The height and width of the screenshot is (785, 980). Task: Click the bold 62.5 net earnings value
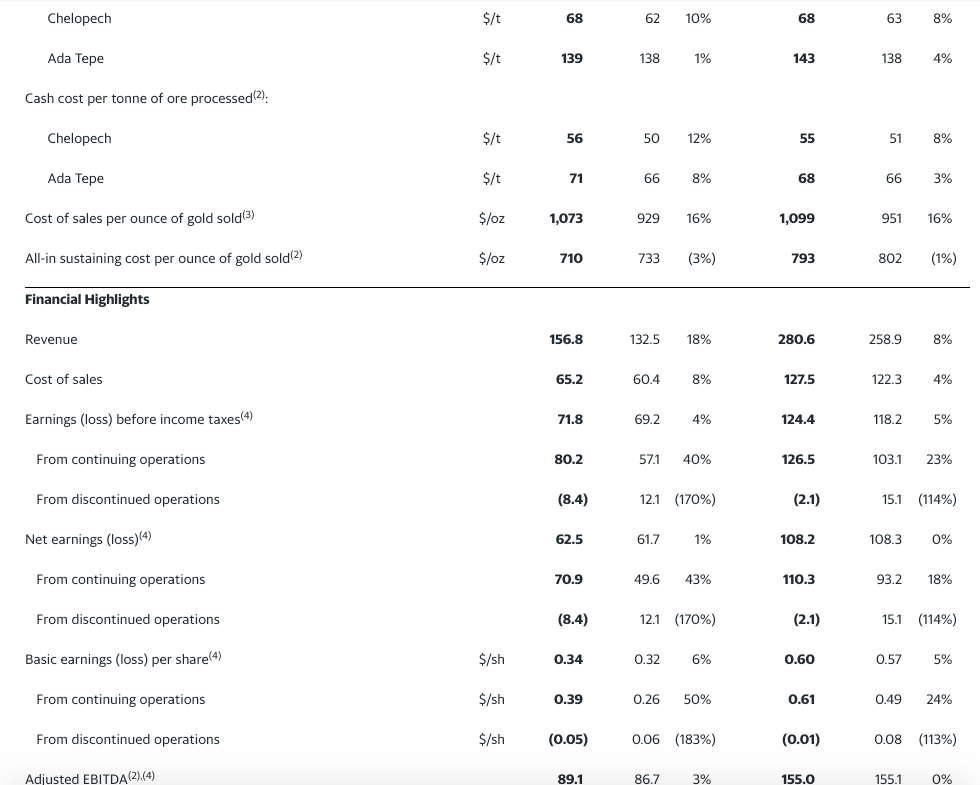[568, 540]
